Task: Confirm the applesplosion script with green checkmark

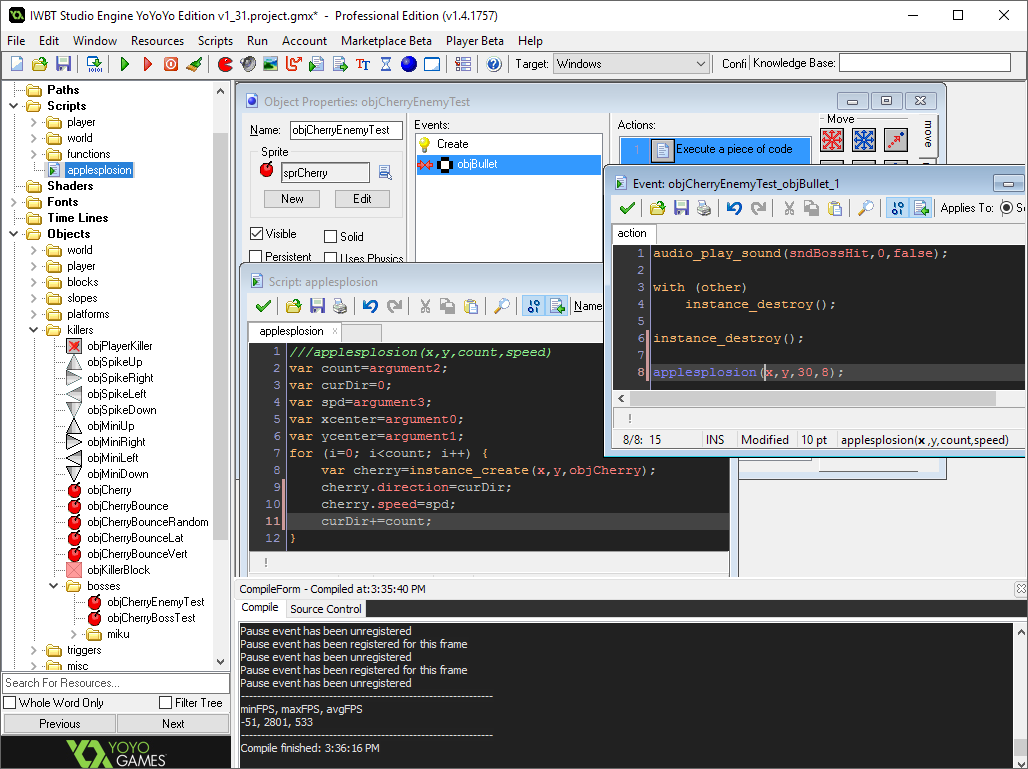Action: point(263,306)
